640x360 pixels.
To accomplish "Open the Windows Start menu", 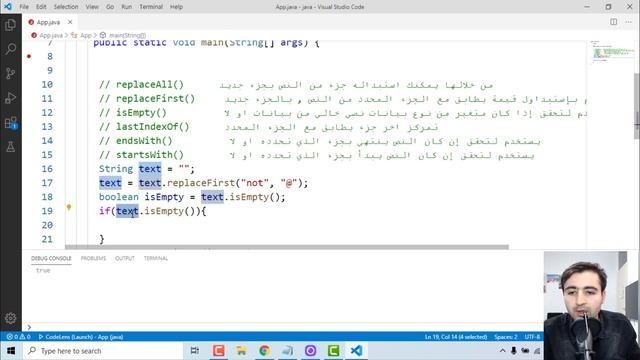I will click(x=11, y=351).
